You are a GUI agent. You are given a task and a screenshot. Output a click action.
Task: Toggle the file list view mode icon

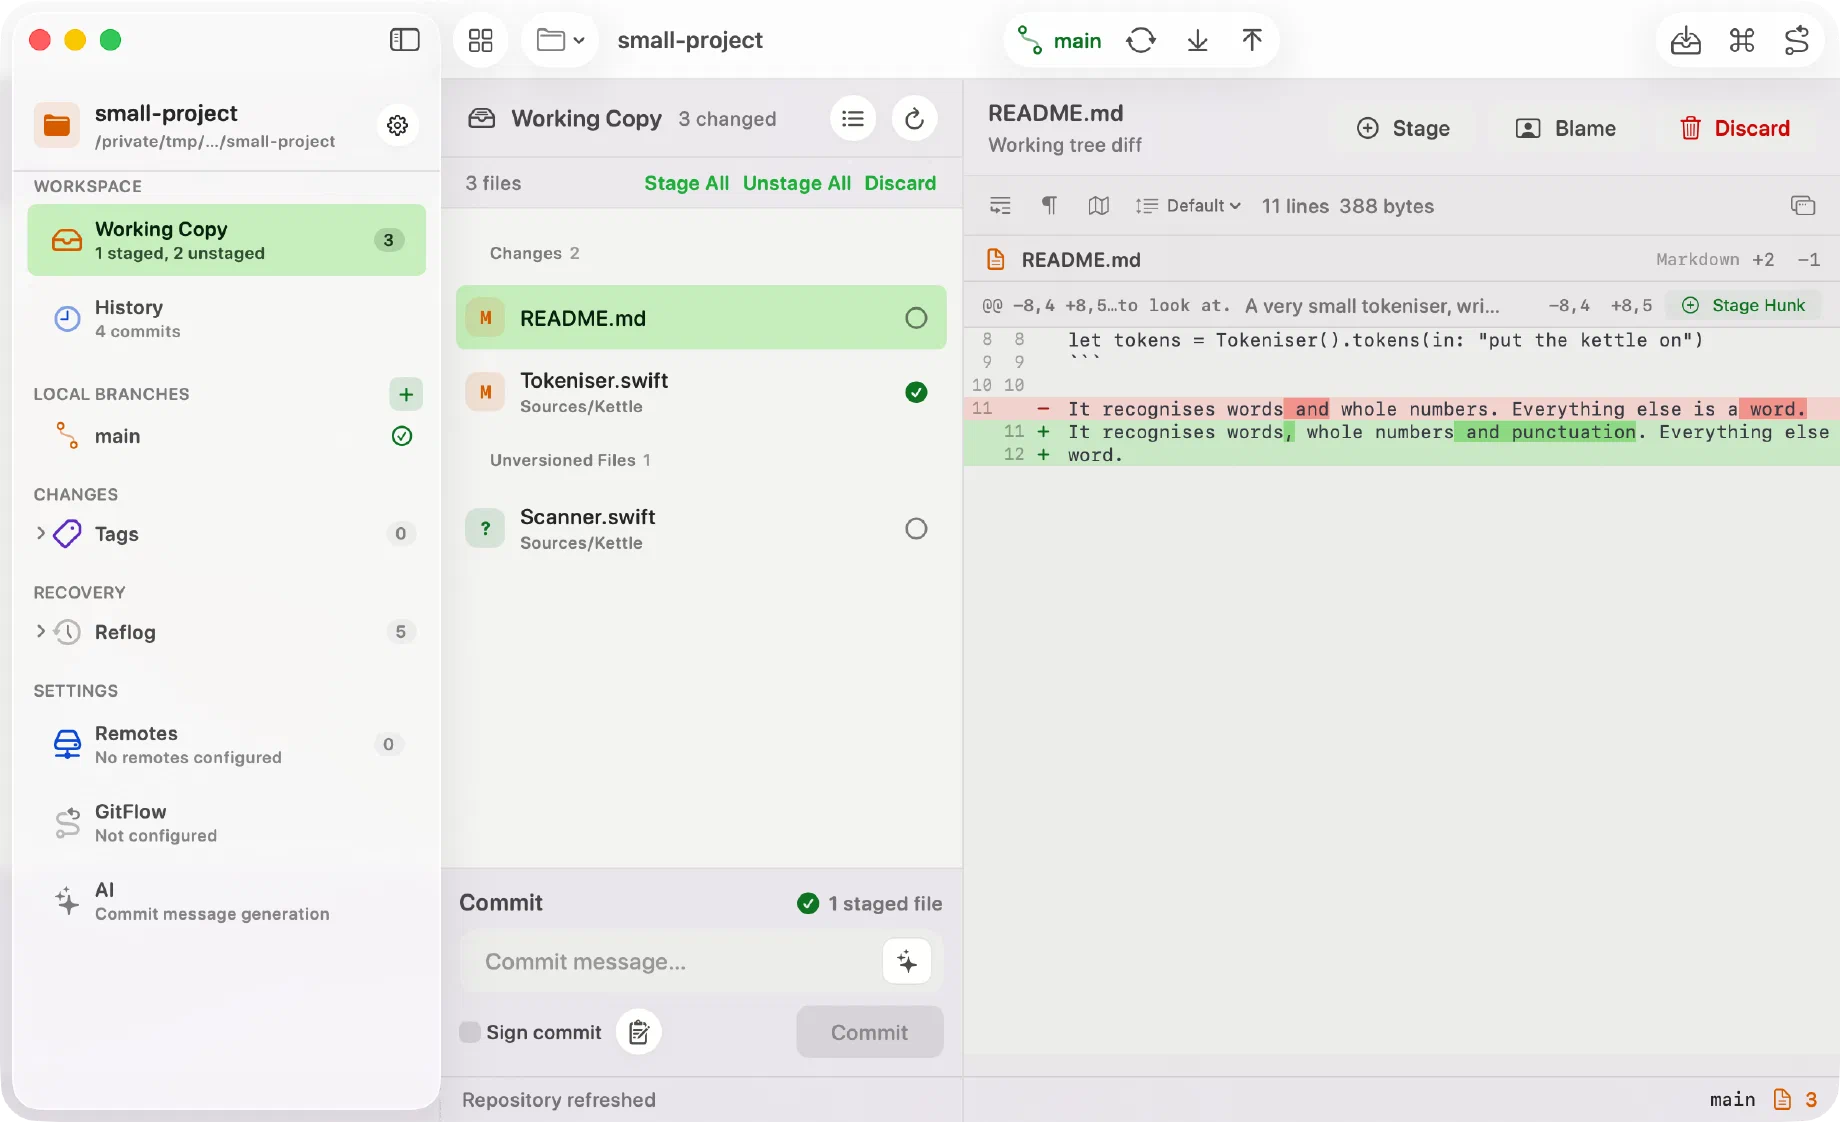(x=853, y=119)
